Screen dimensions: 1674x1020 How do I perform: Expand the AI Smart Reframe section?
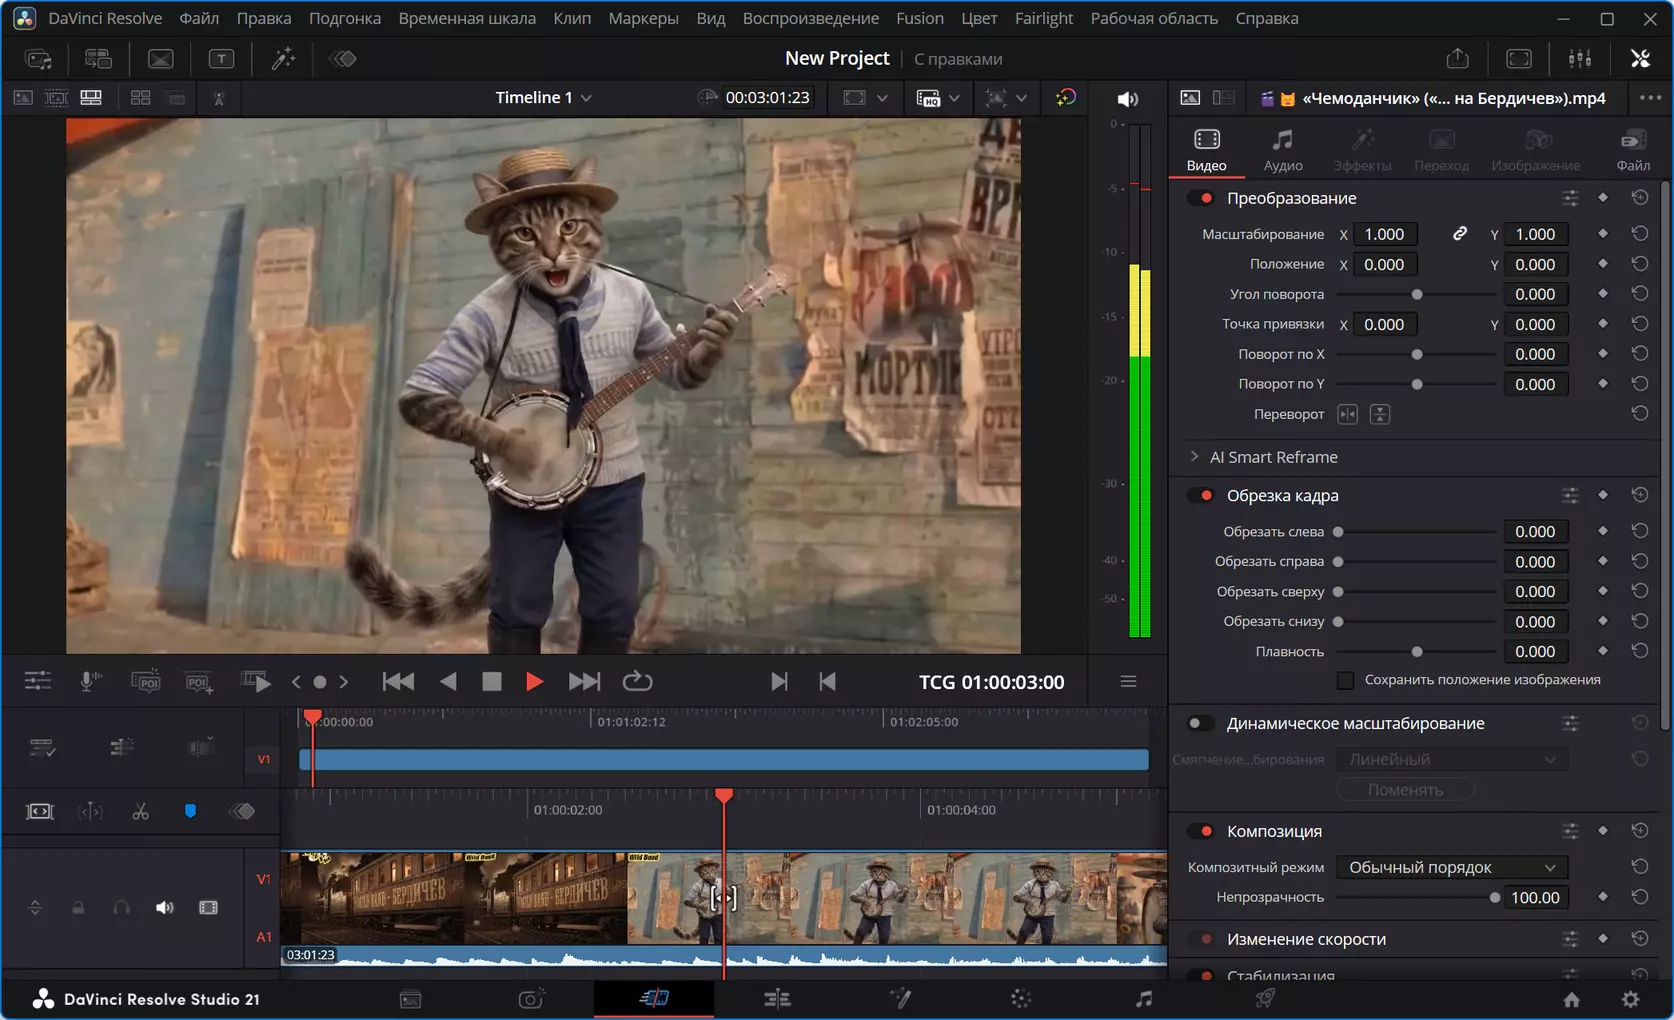click(1194, 457)
